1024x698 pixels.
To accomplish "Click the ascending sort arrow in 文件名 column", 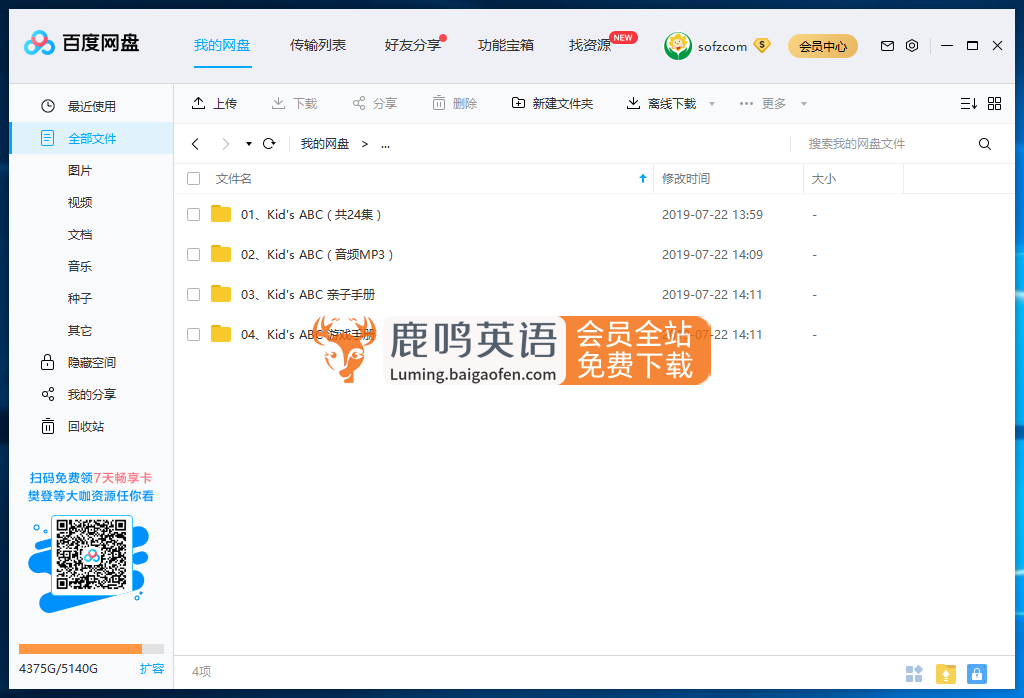I will point(643,178).
